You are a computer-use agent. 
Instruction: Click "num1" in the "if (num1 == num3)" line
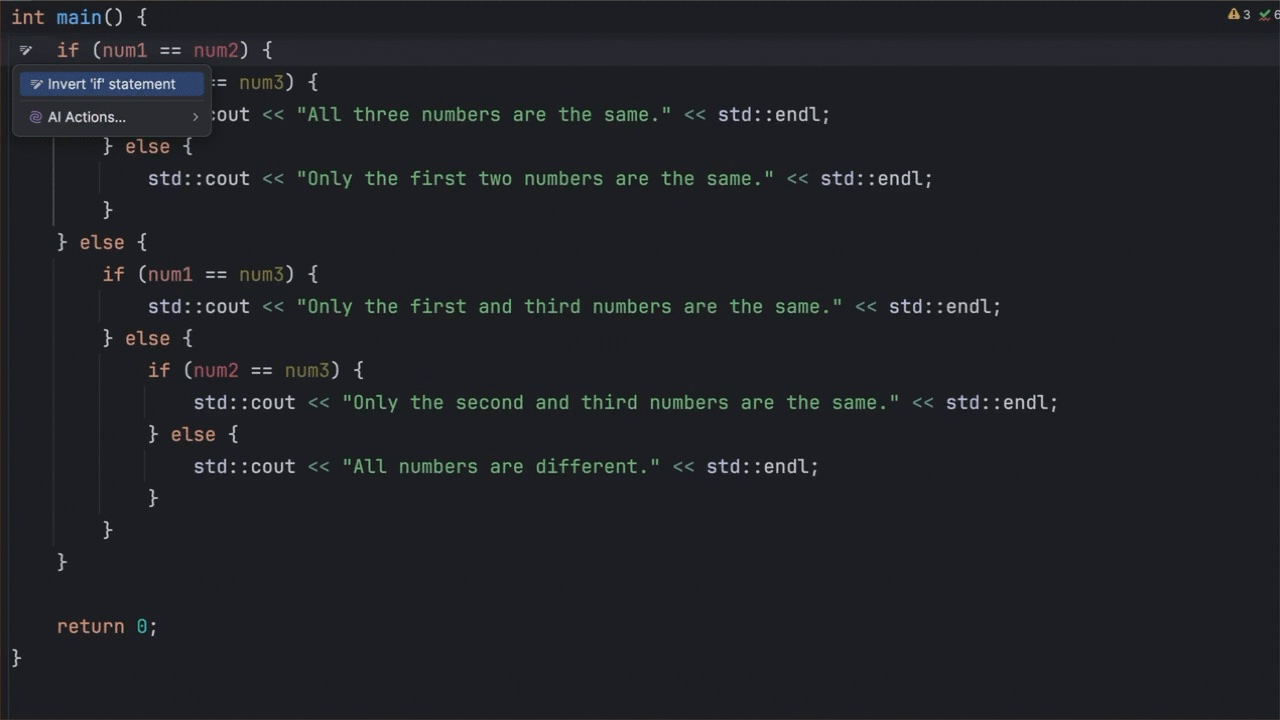pyautogui.click(x=171, y=274)
